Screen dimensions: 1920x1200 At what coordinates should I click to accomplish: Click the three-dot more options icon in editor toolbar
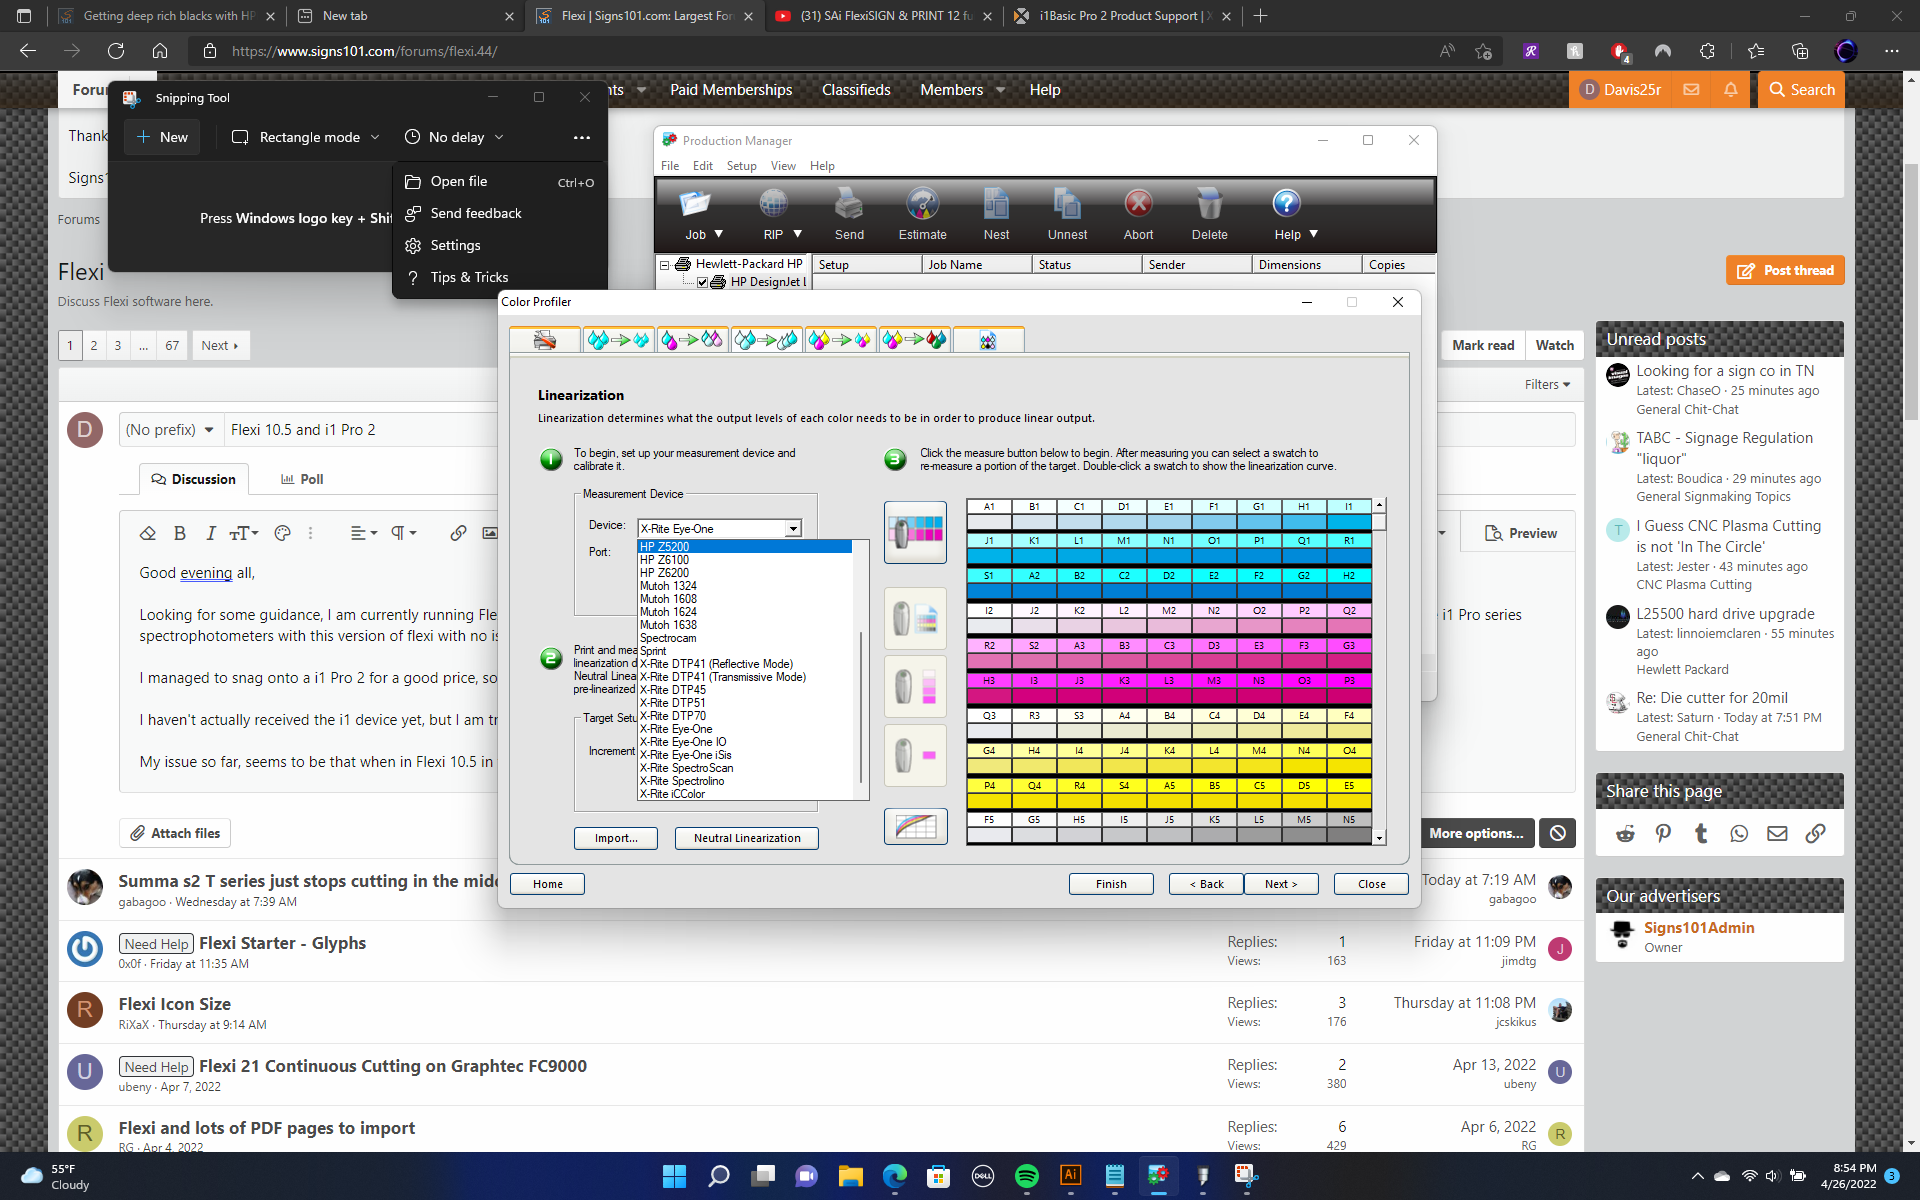coord(311,533)
